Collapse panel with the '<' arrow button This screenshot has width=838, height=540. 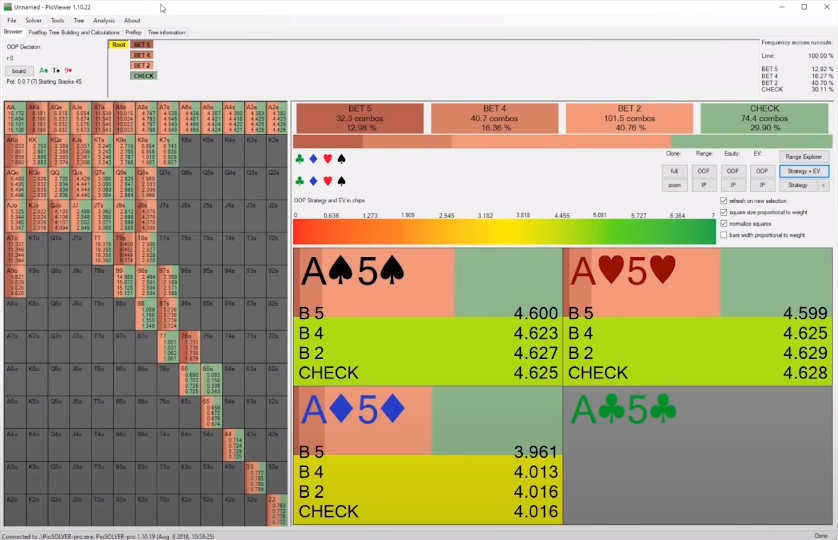(823, 185)
